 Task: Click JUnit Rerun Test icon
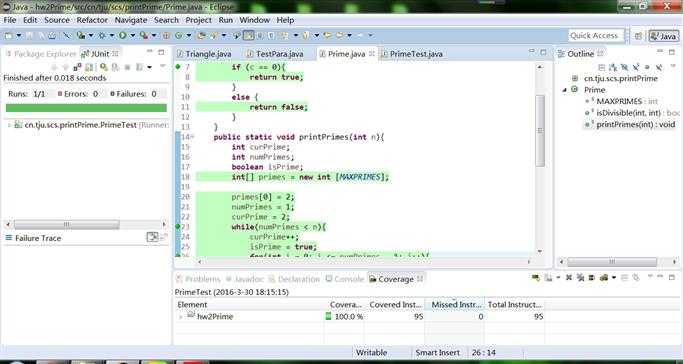pyautogui.click(x=103, y=67)
